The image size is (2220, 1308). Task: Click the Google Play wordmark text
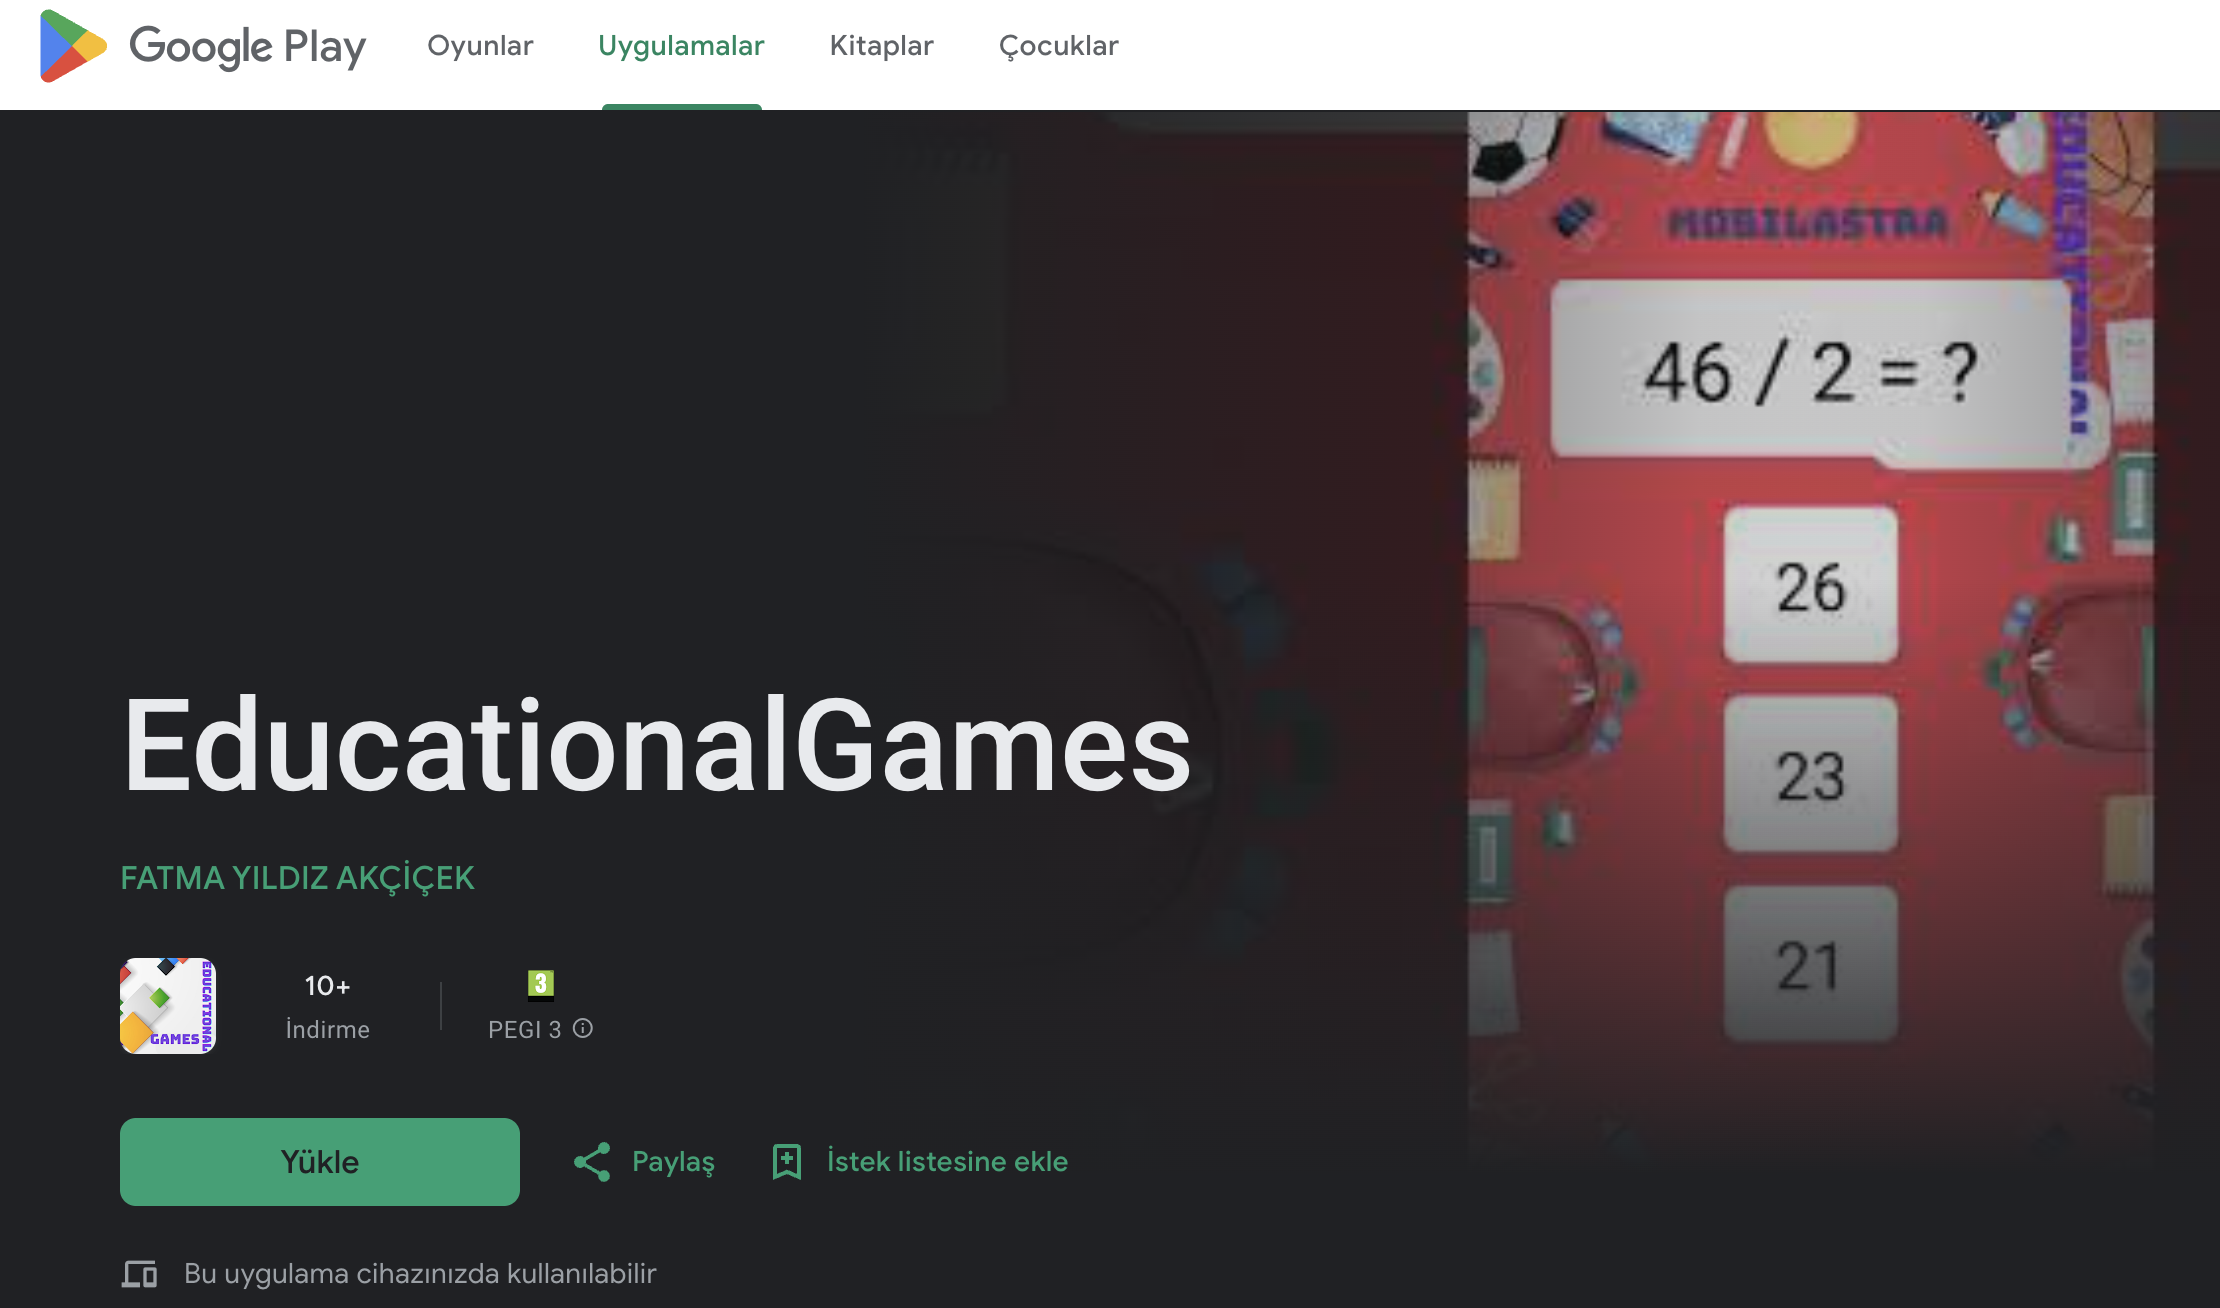(x=248, y=46)
